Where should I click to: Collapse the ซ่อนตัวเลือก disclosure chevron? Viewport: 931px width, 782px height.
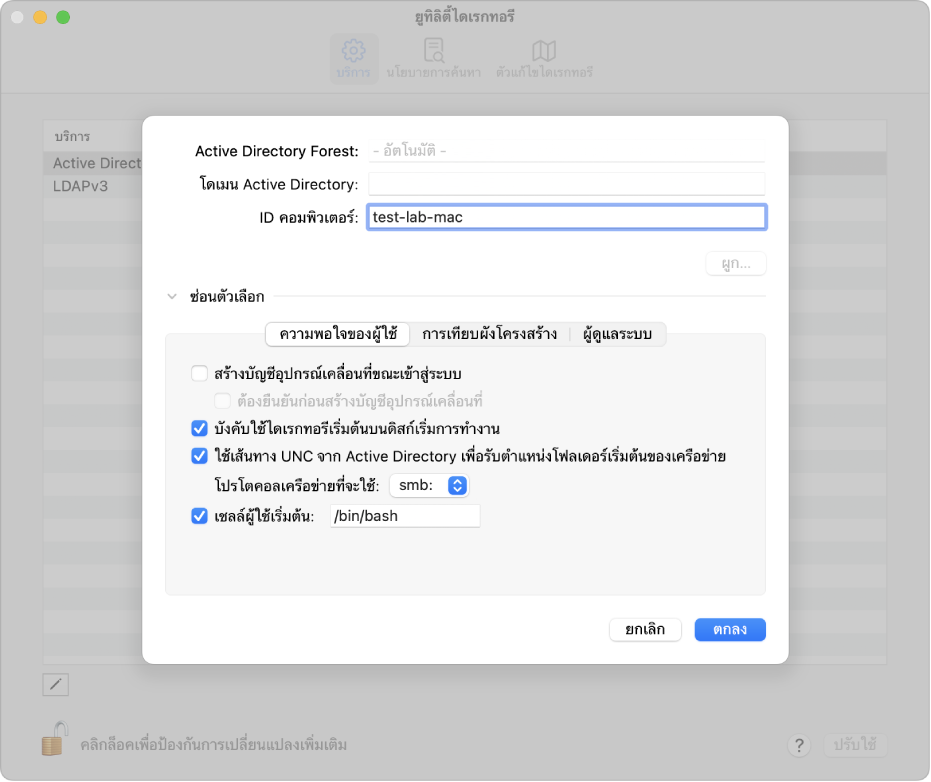pyautogui.click(x=172, y=296)
